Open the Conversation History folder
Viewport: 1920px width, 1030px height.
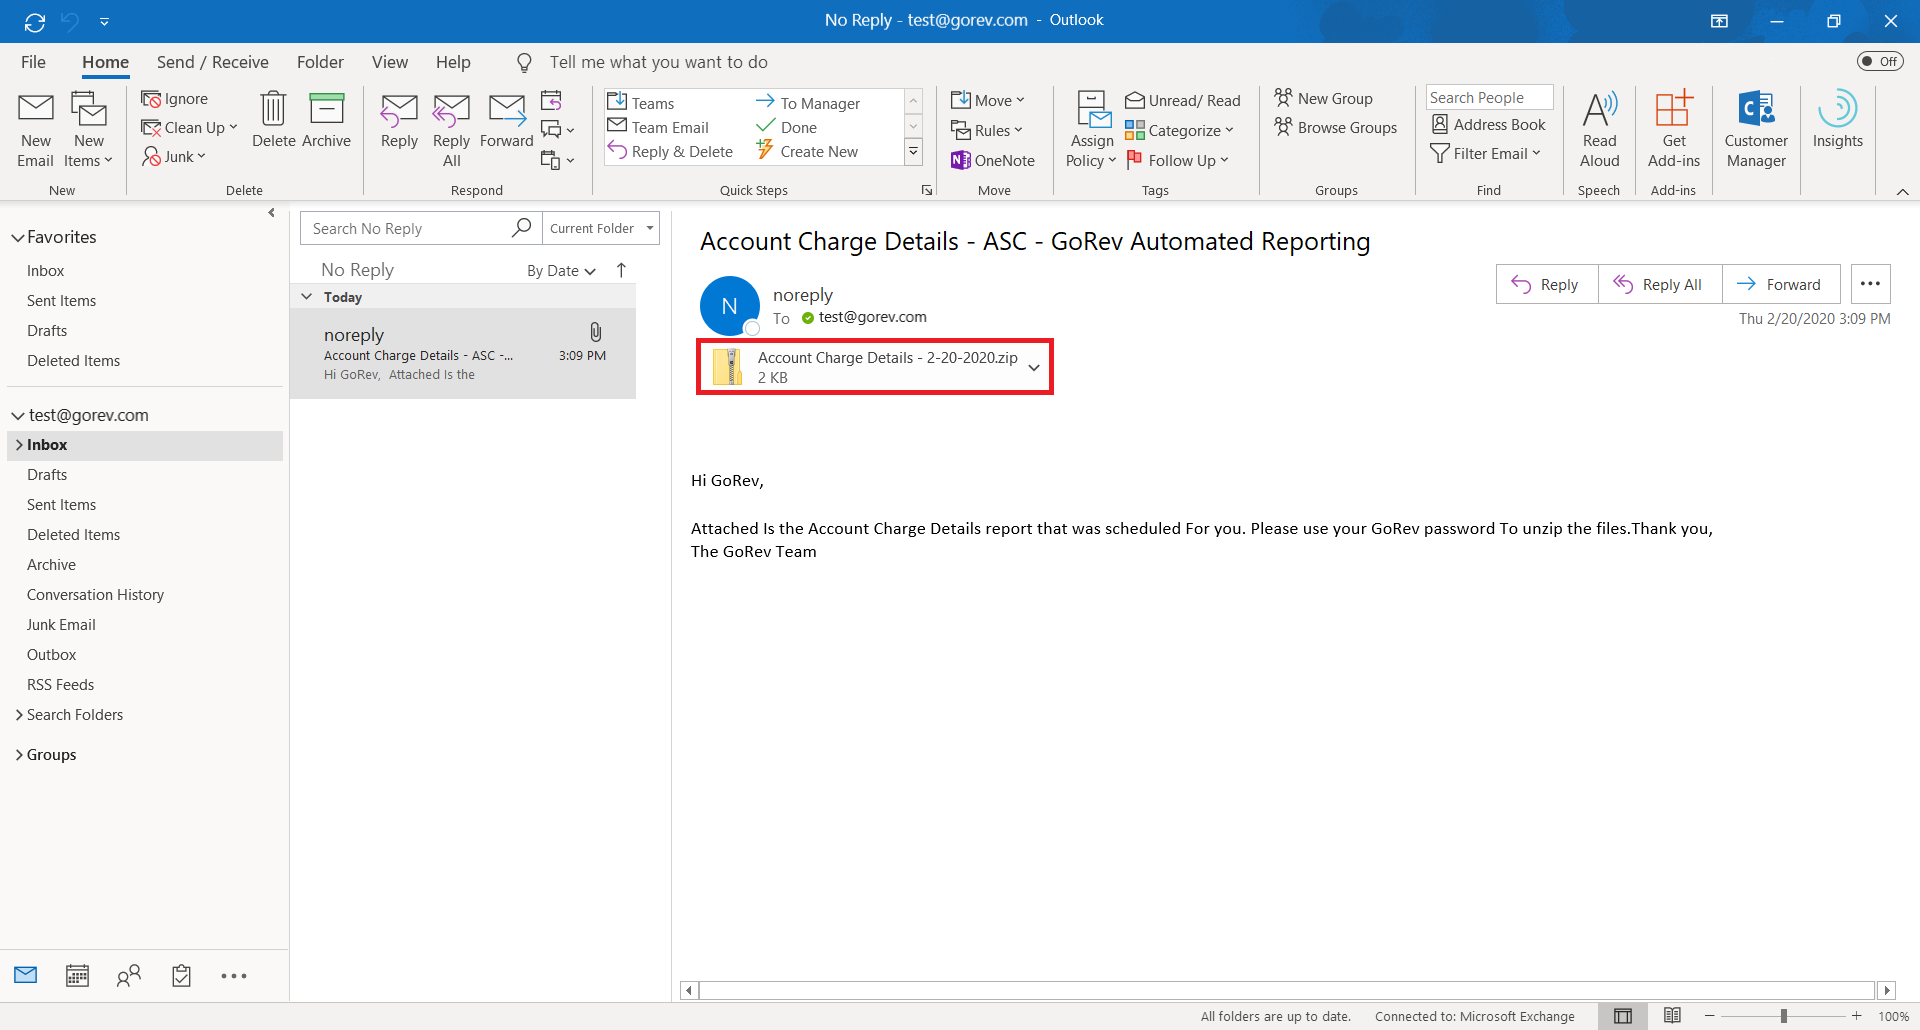coord(95,595)
